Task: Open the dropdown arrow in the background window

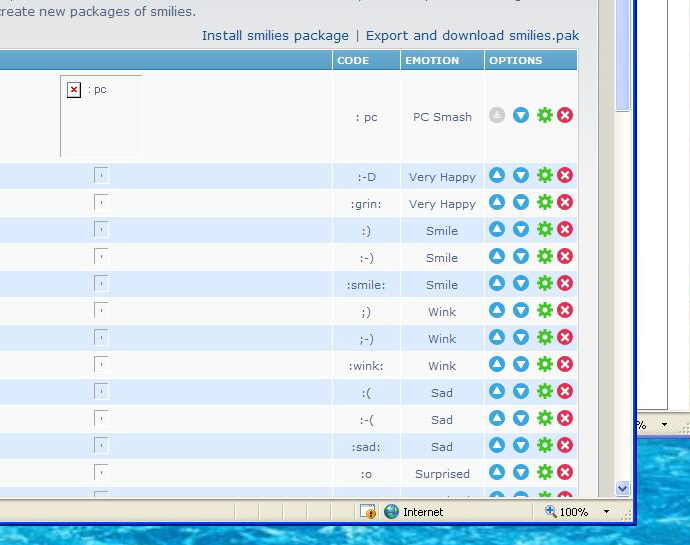Action: tap(664, 424)
